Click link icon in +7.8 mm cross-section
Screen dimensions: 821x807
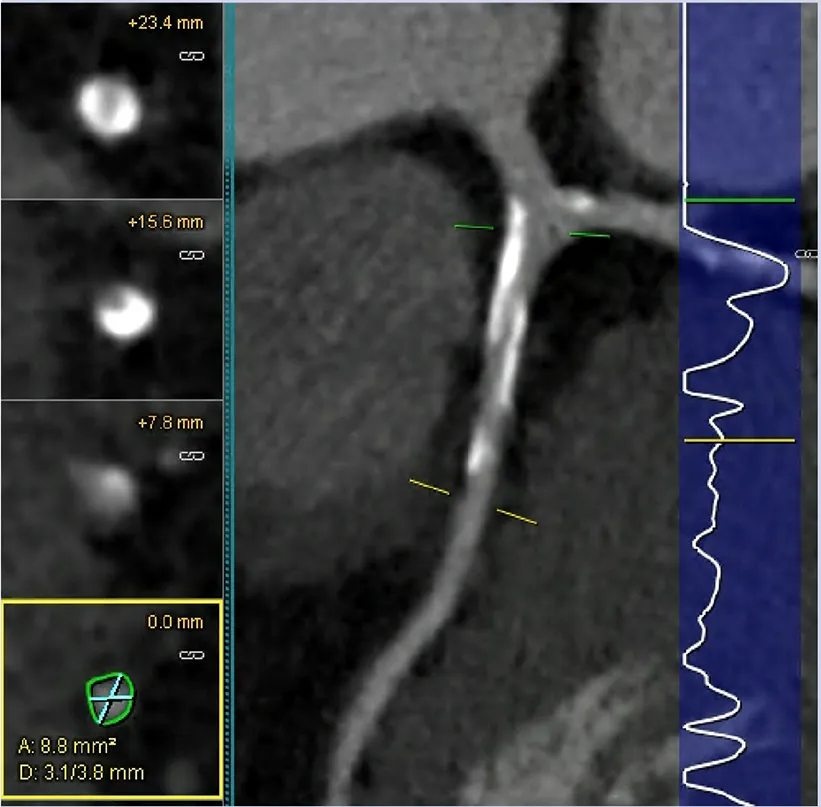(x=191, y=456)
